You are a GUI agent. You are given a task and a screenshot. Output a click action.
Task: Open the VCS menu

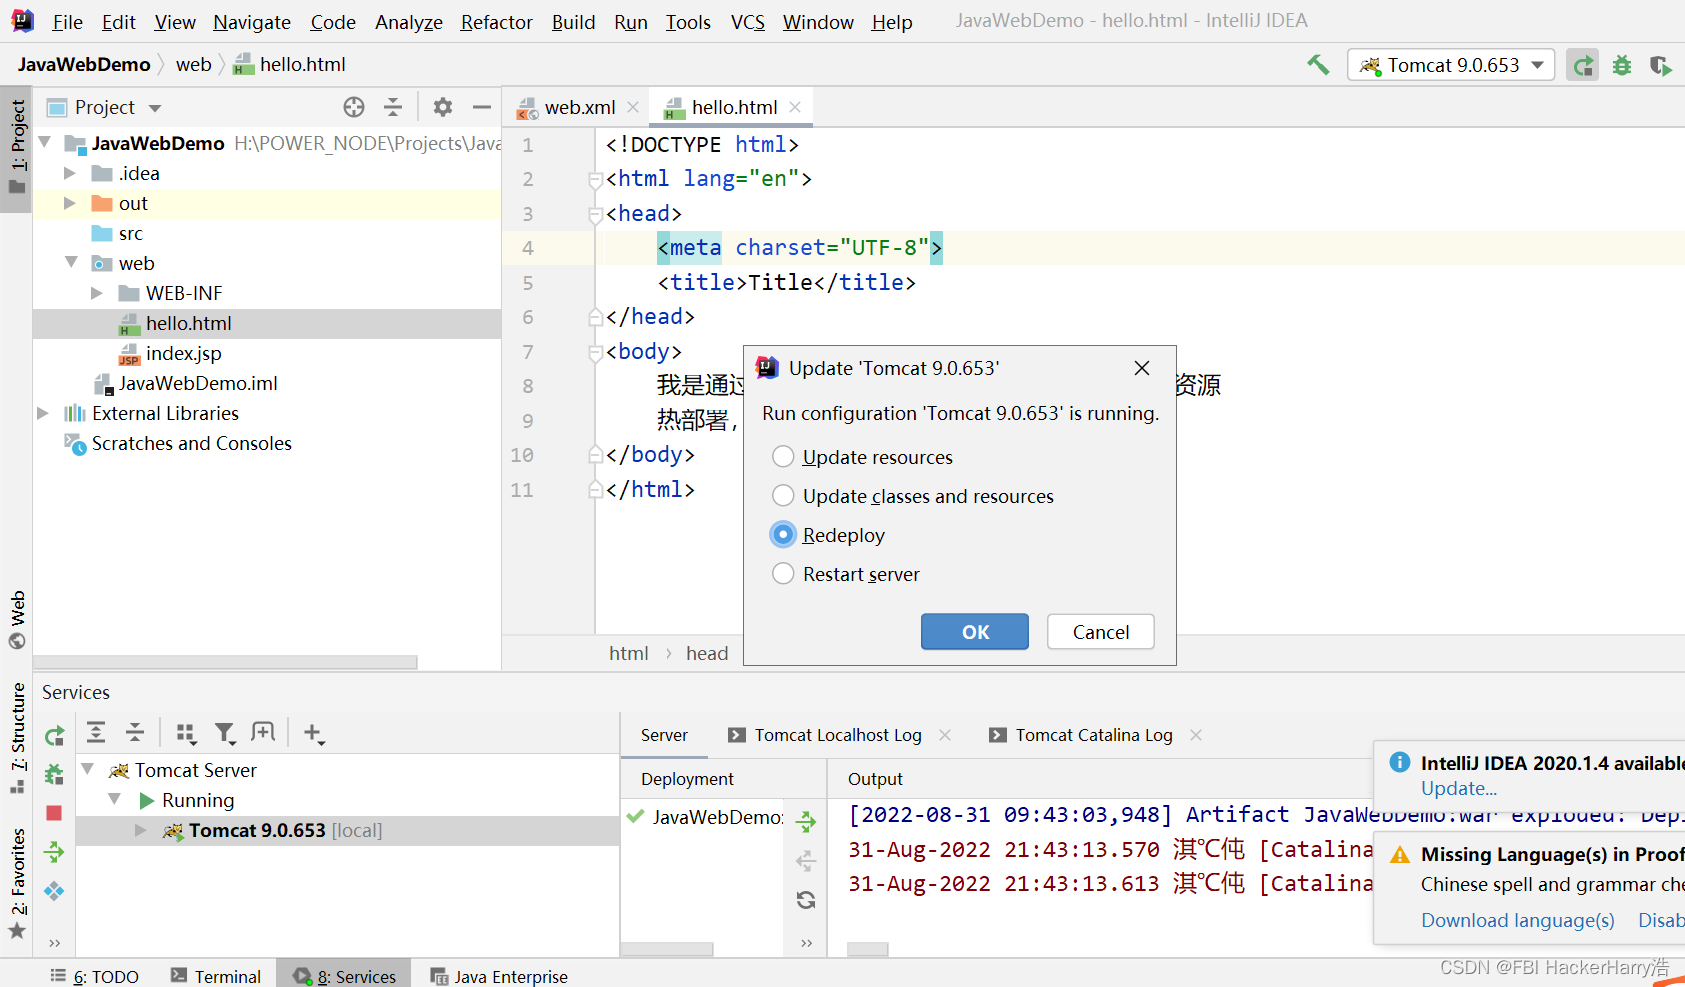pyautogui.click(x=747, y=22)
